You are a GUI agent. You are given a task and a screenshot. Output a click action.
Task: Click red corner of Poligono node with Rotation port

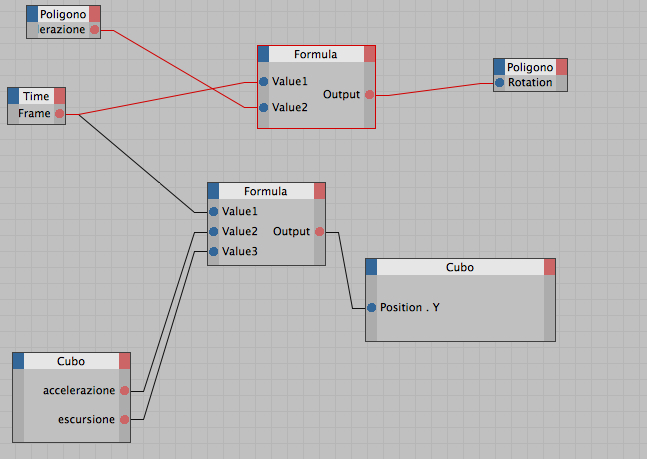tap(562, 67)
